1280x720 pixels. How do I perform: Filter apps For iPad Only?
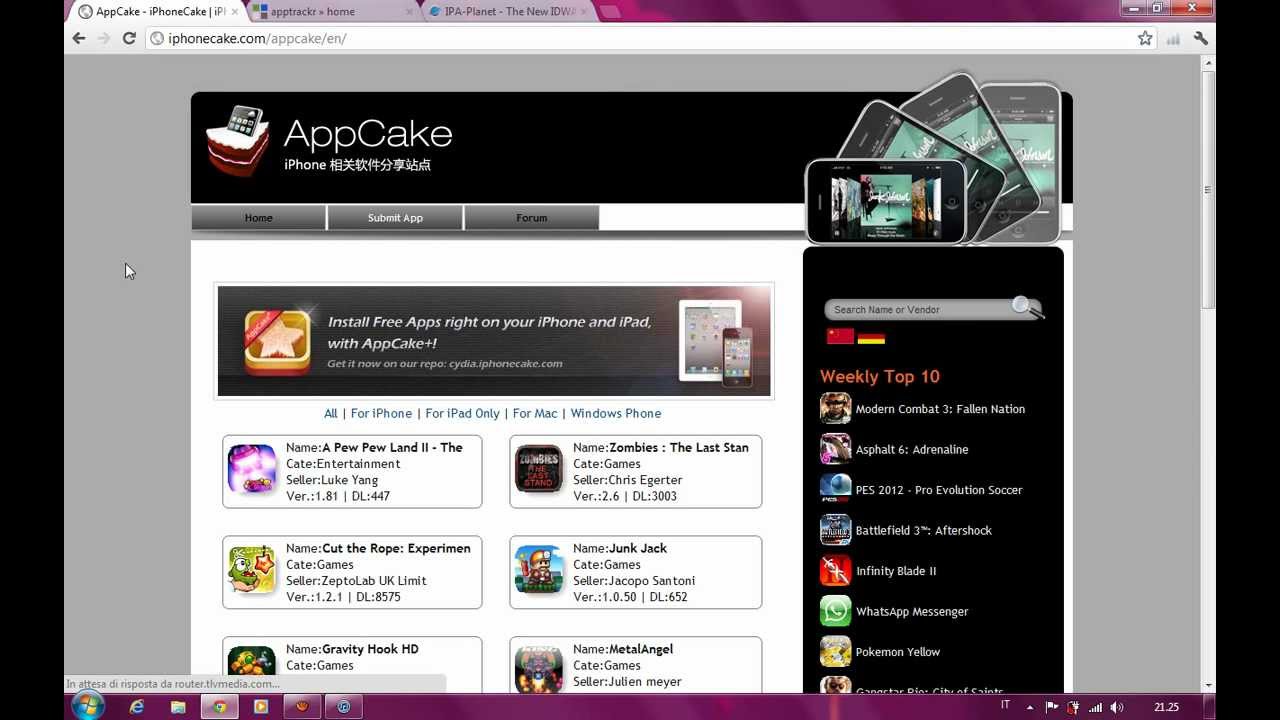(462, 413)
